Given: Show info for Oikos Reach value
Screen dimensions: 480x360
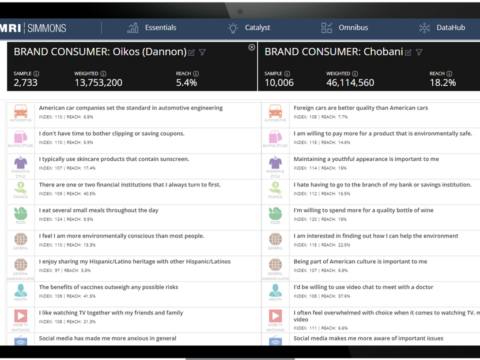Looking at the screenshot, I should [x=196, y=73].
